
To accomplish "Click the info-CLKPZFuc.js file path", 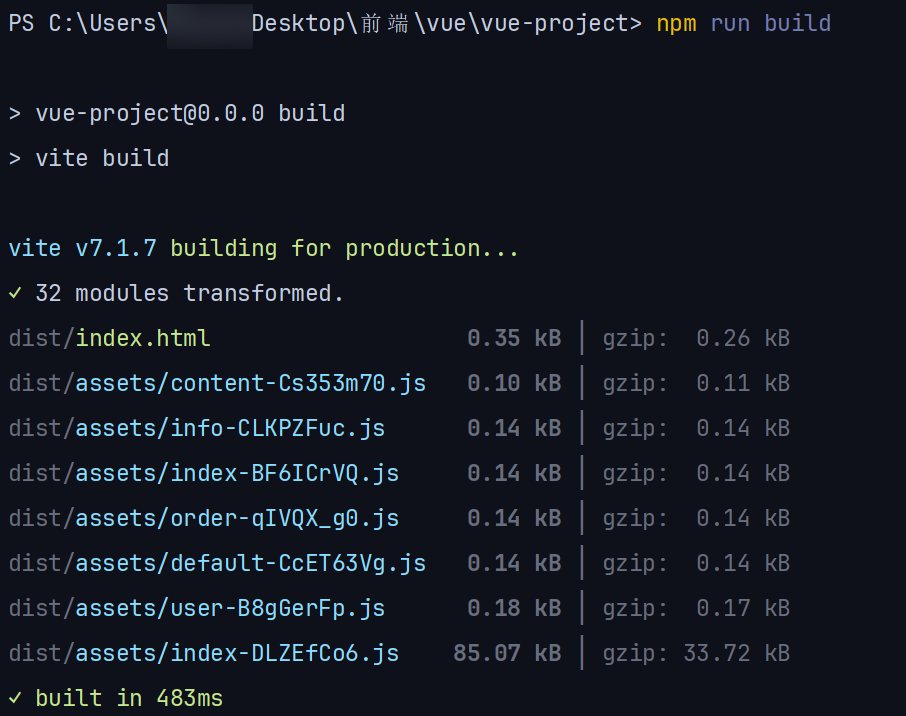I will point(197,428).
